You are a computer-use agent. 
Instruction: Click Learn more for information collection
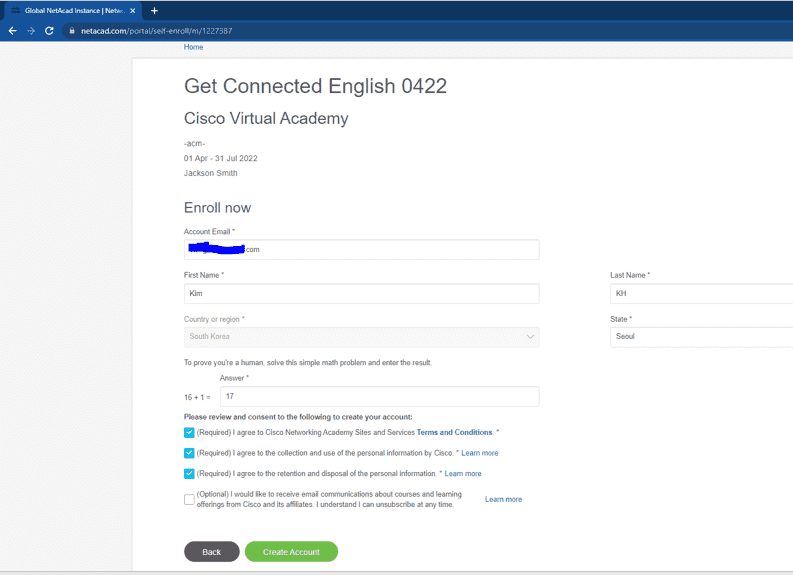[x=479, y=453]
